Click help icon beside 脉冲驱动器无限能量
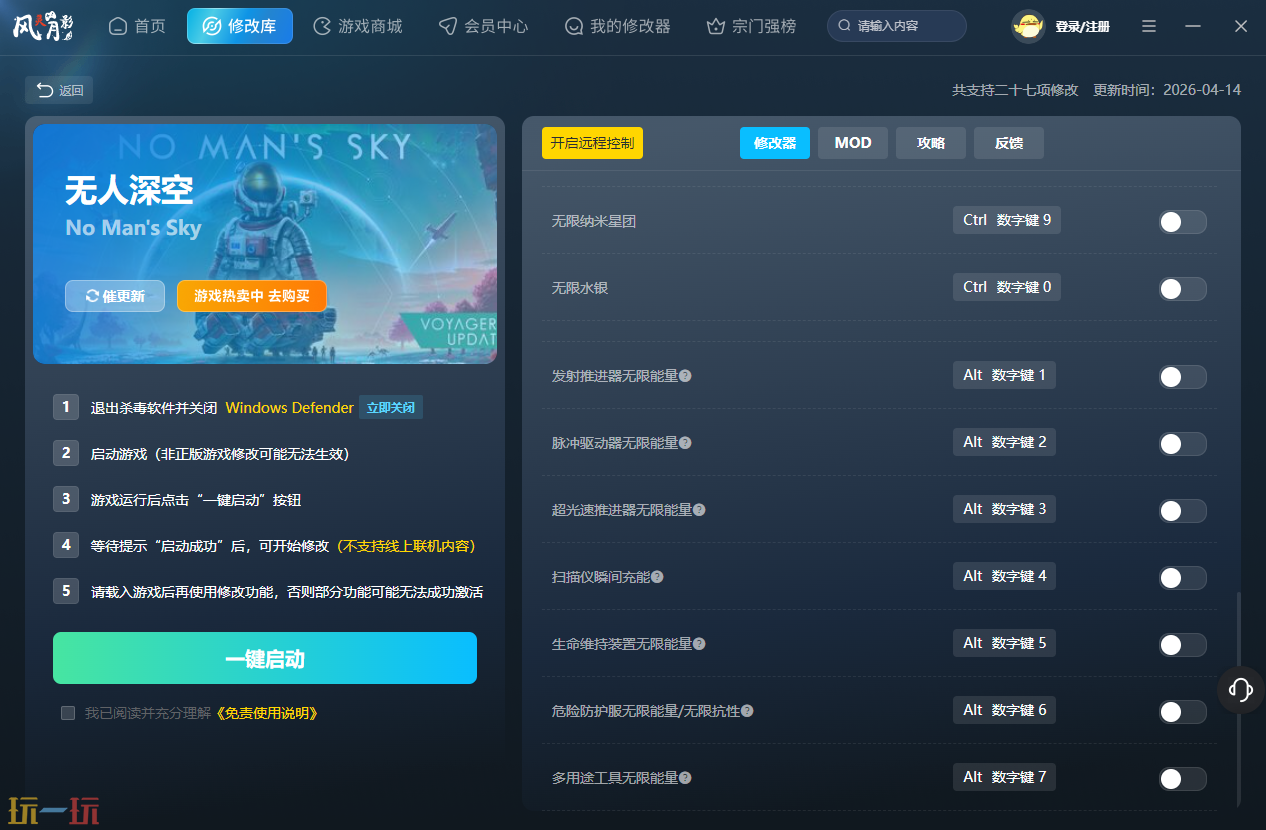This screenshot has width=1266, height=830. pos(685,443)
